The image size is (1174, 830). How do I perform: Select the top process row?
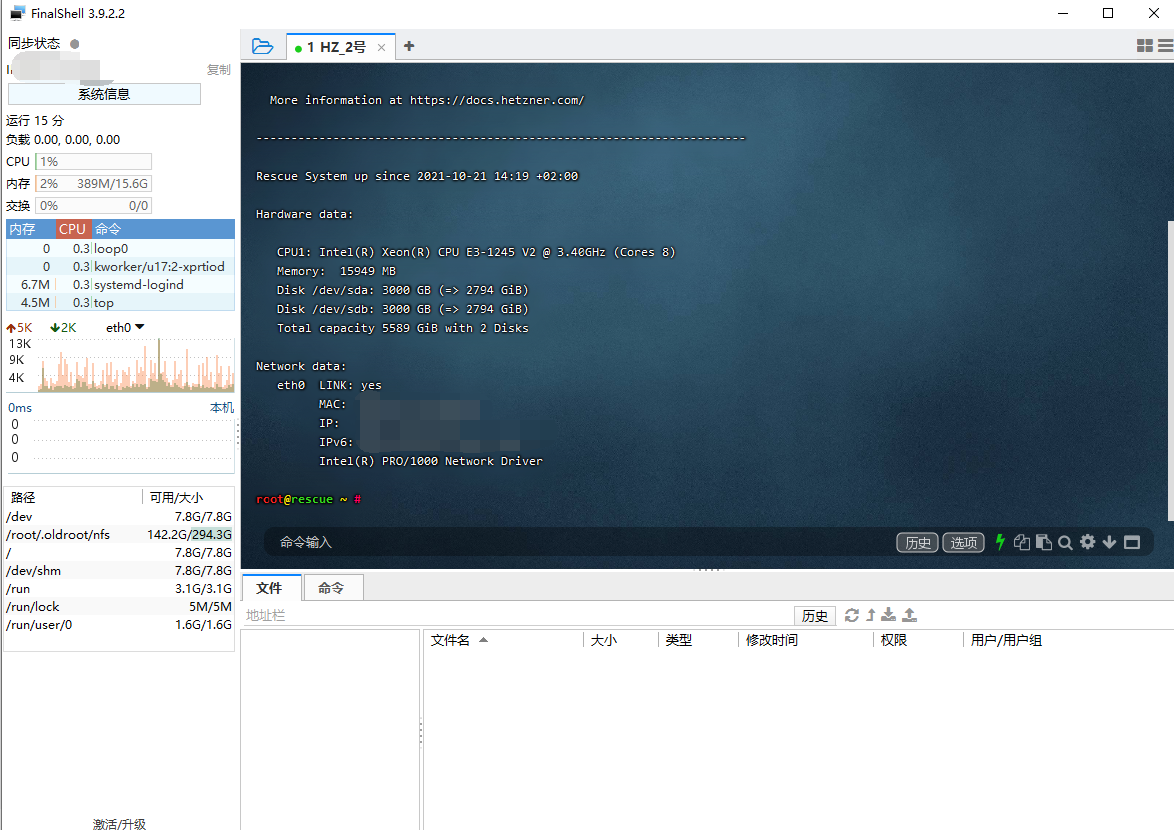click(121, 302)
